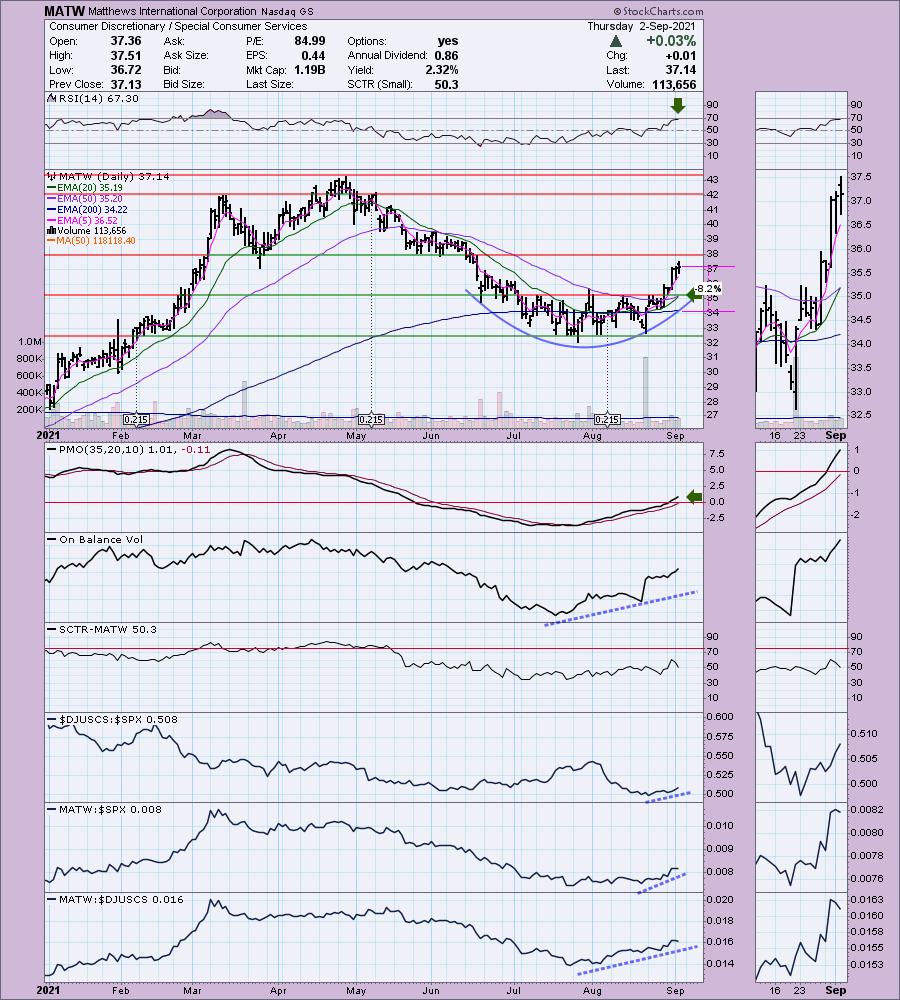The height and width of the screenshot is (1000, 900).
Task: Click the P/E value 84.99
Action: (309, 41)
